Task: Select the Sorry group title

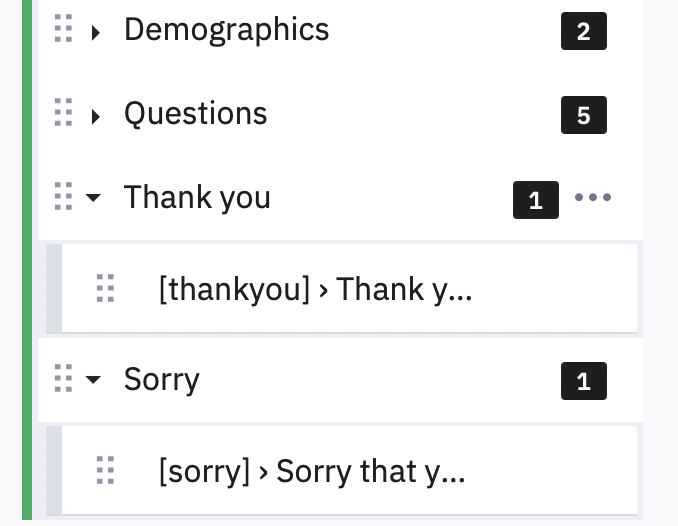Action: coord(161,380)
